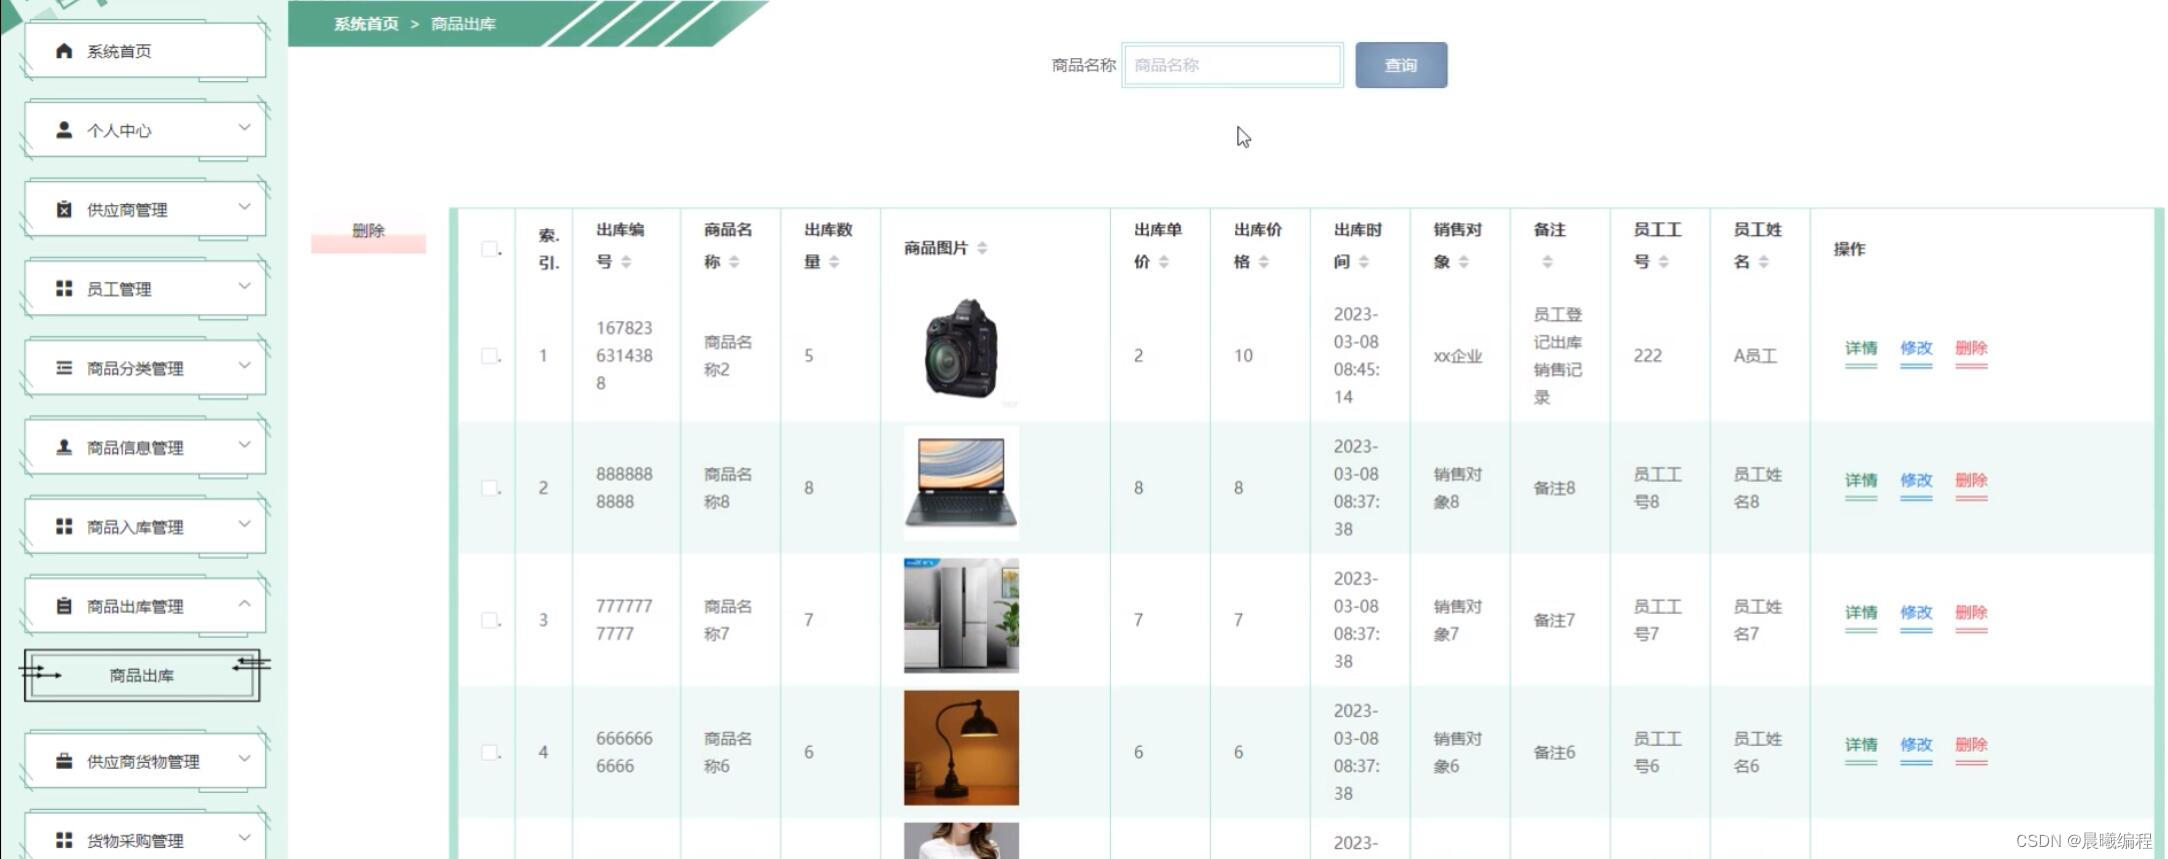Check the row 1 checkbox for 商品名称2
Image resolution: width=2168 pixels, height=859 pixels.
point(489,356)
